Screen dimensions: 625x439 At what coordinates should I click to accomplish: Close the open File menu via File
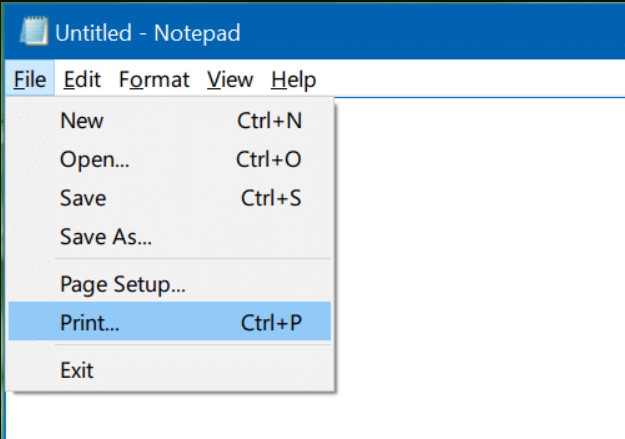30,80
